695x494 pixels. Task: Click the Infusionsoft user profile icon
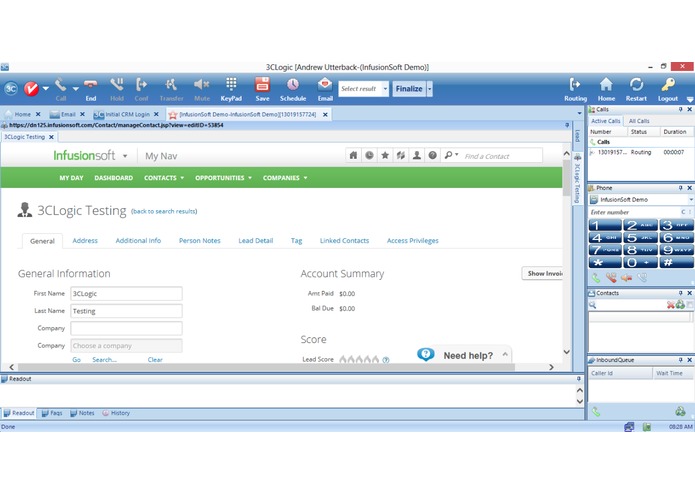pos(417,156)
